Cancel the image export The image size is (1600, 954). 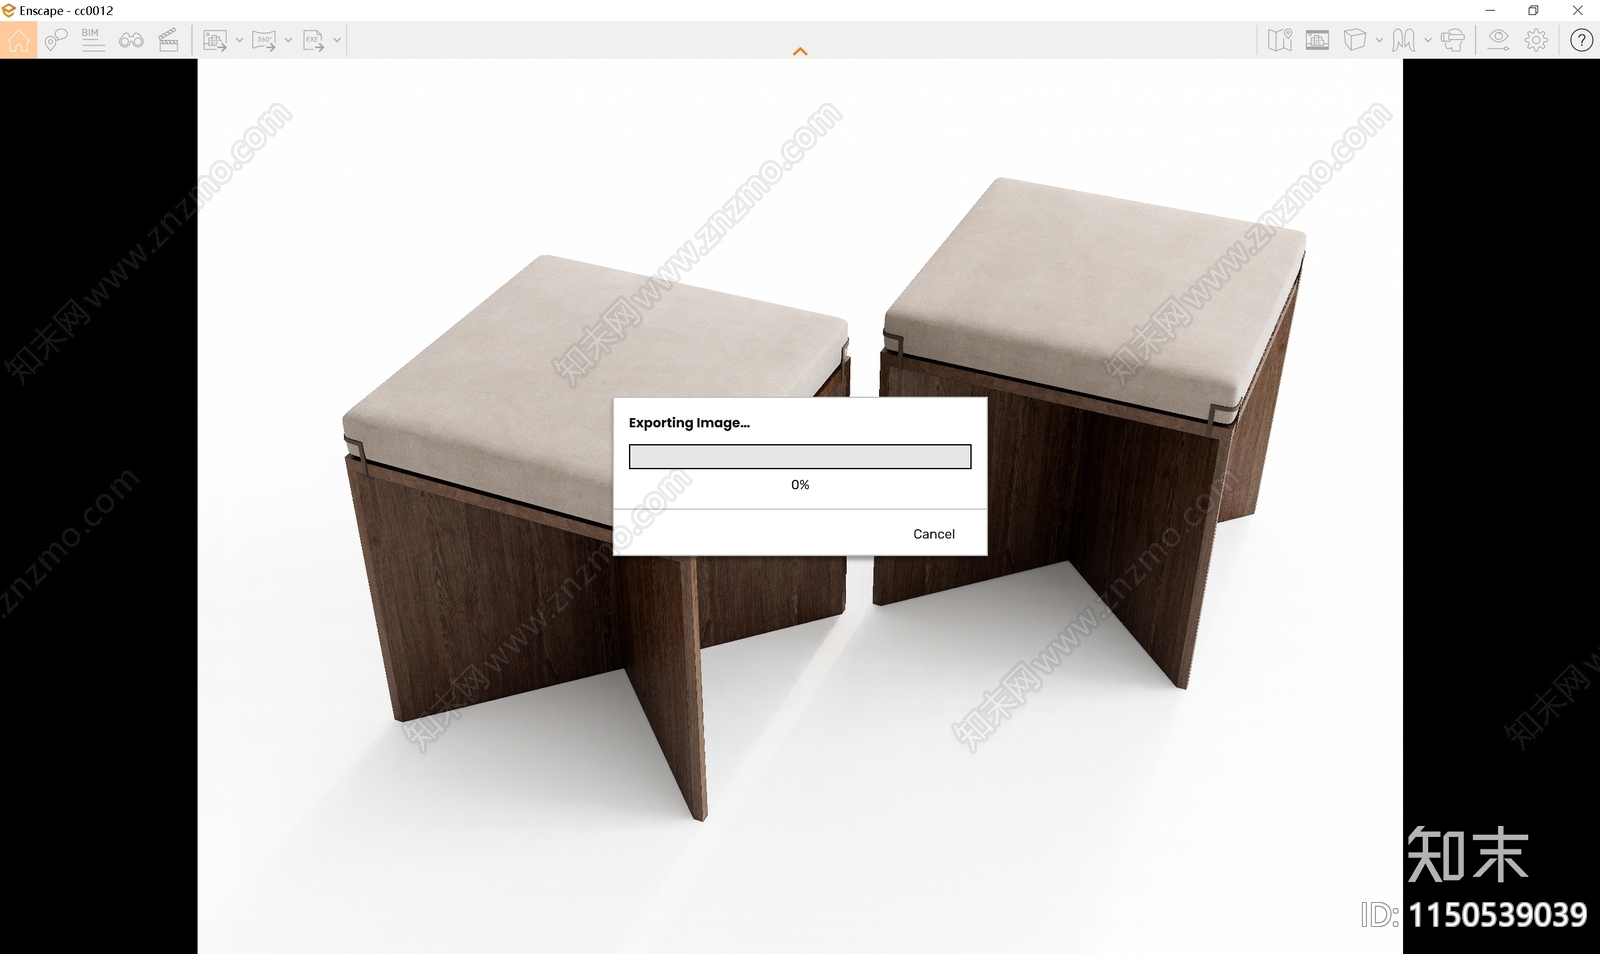pos(934,534)
